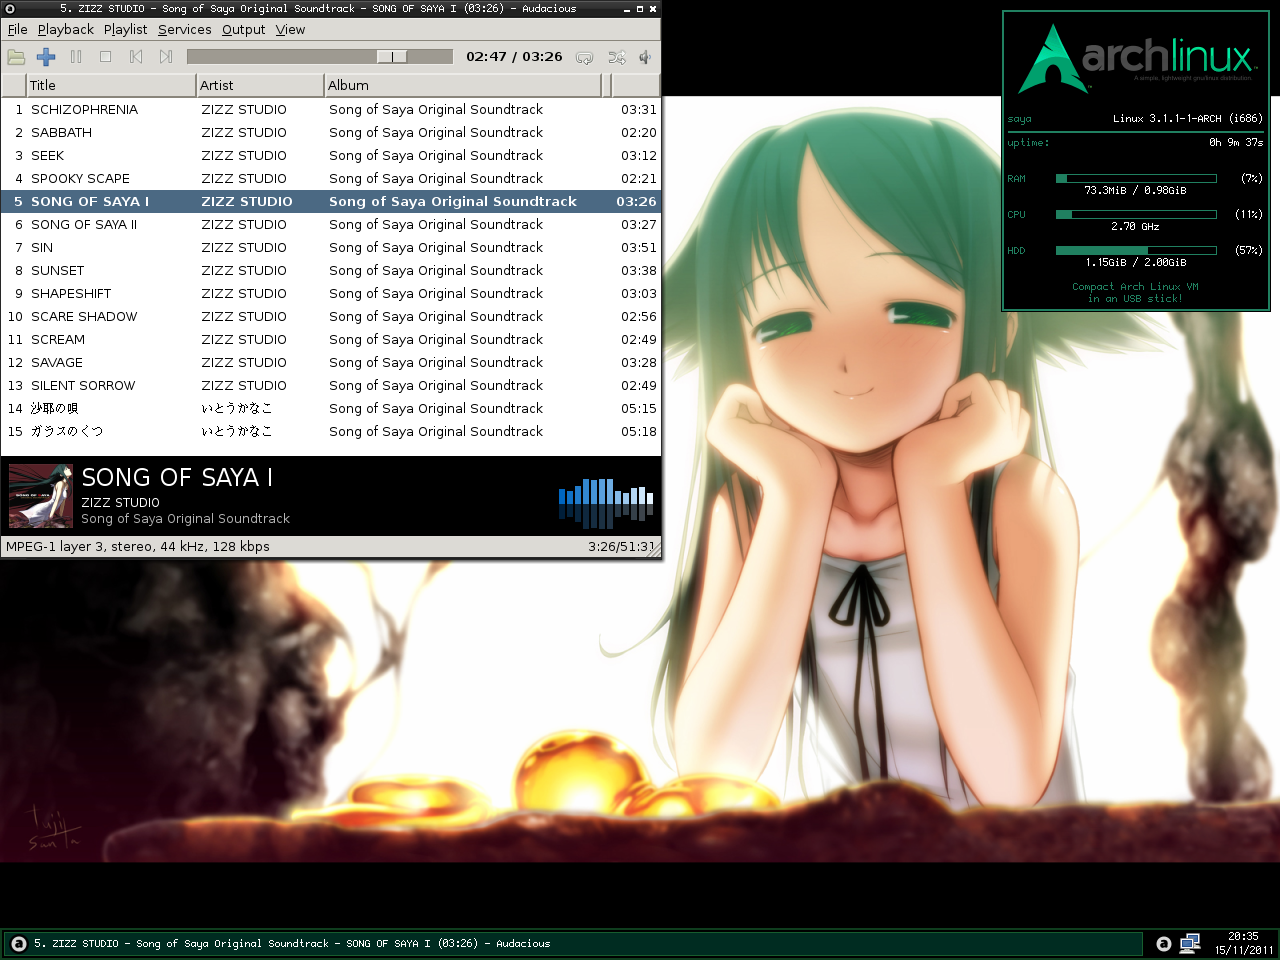1280x960 pixels.
Task: Select track 3 SEEK
Action: tap(331, 155)
